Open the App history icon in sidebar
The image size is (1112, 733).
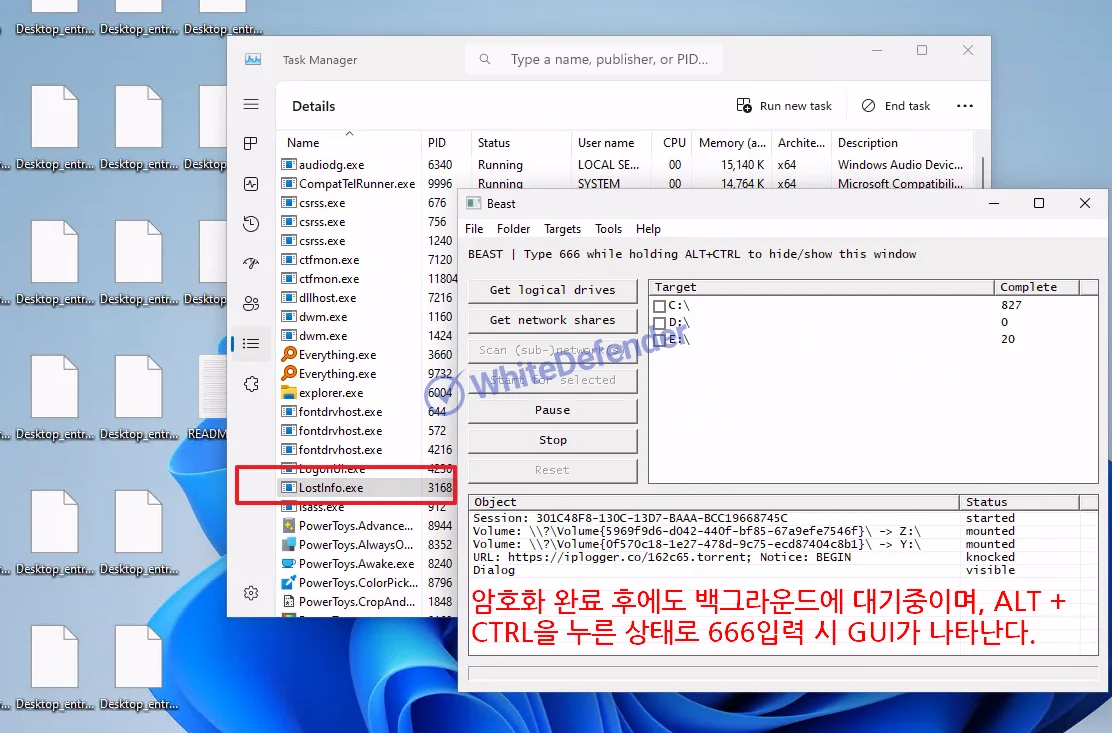pos(251,224)
